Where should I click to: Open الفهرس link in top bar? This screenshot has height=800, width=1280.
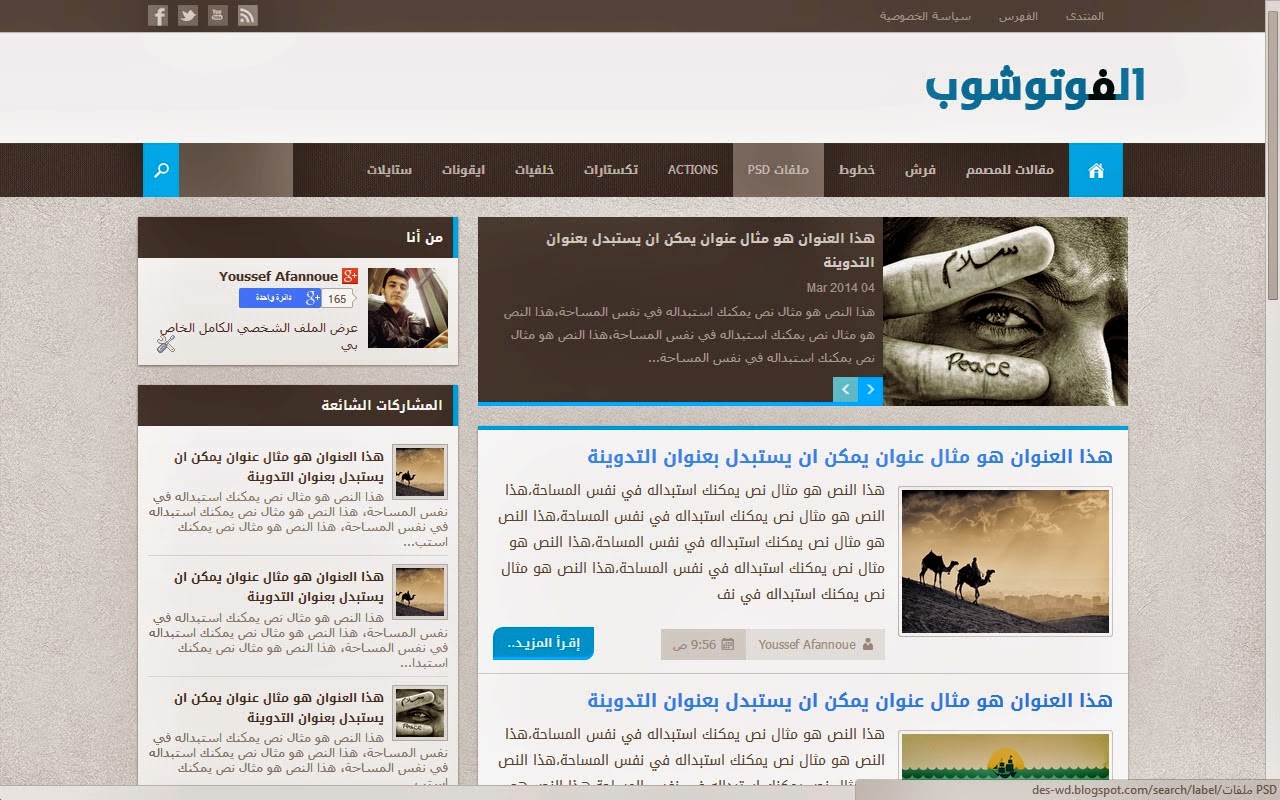(1018, 16)
